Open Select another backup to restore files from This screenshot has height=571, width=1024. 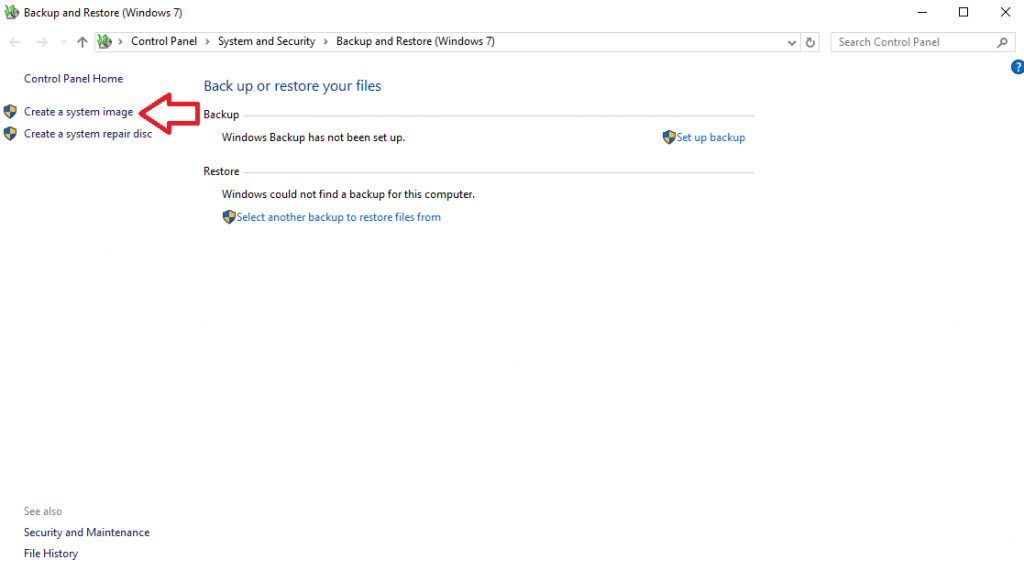(x=338, y=217)
